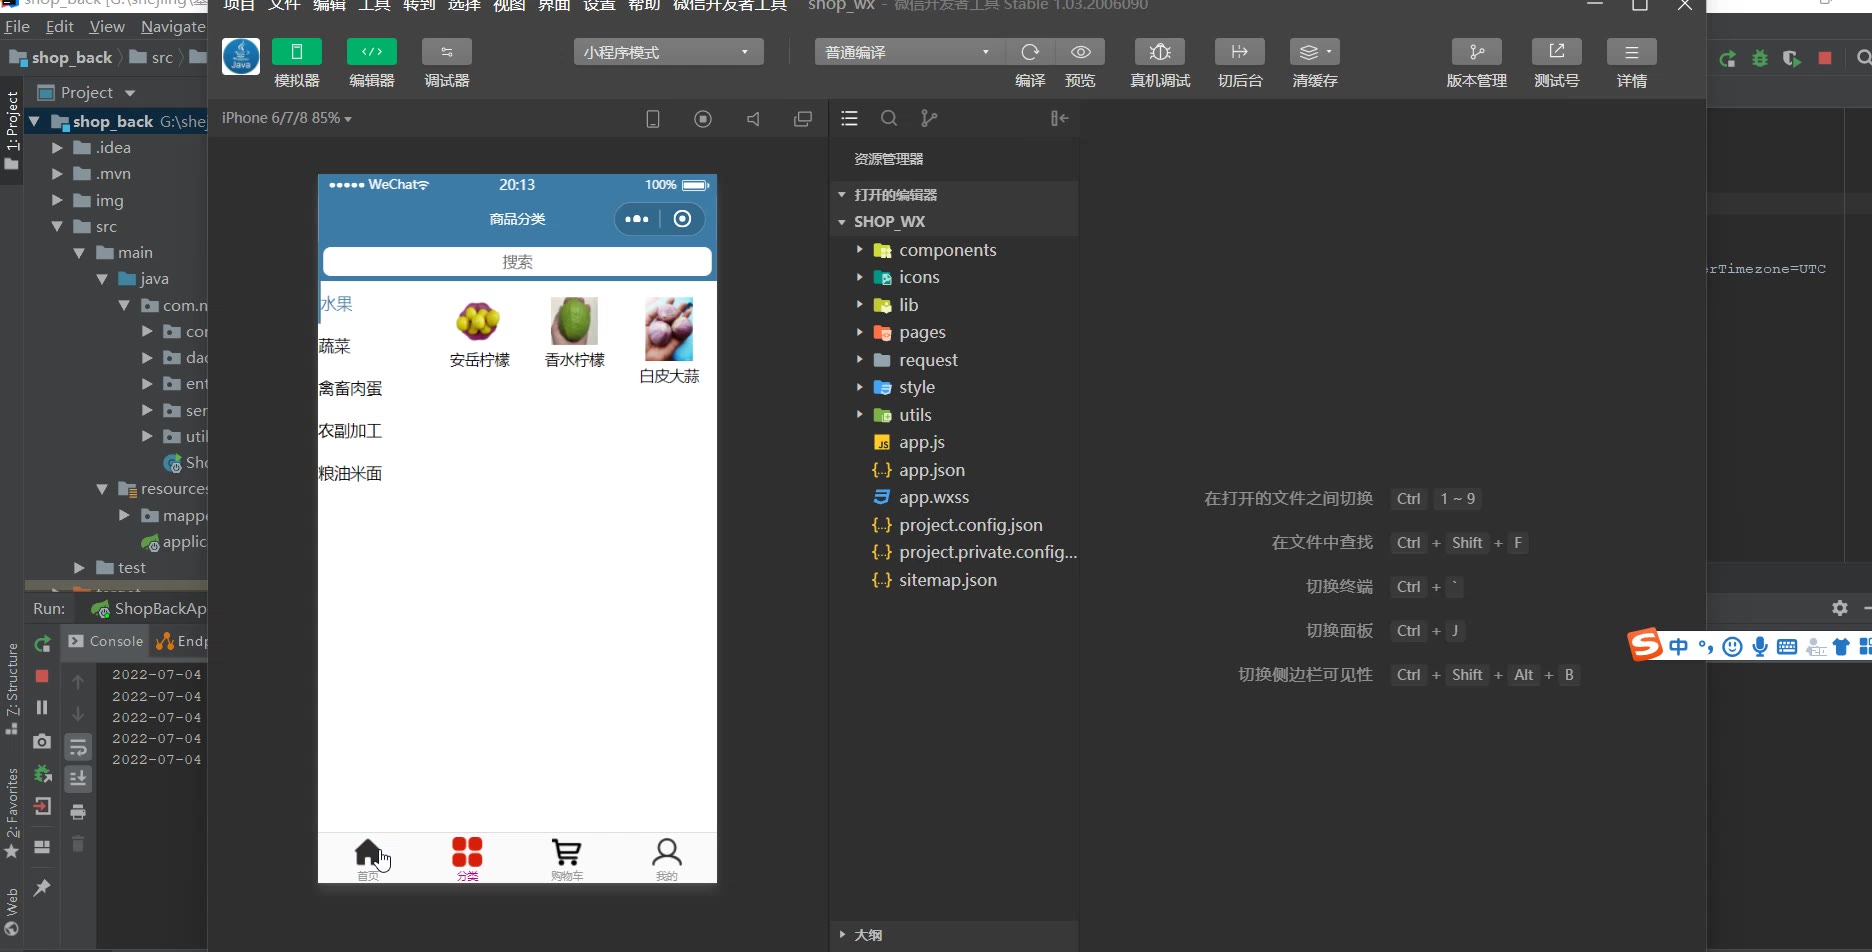Tap the 首页 home tab icon

pos(368,853)
